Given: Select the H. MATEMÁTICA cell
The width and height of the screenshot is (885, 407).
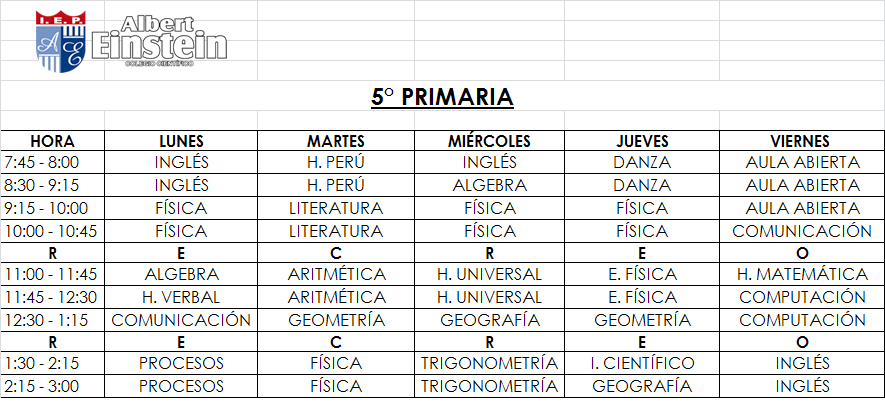Looking at the screenshot, I should point(801,274).
